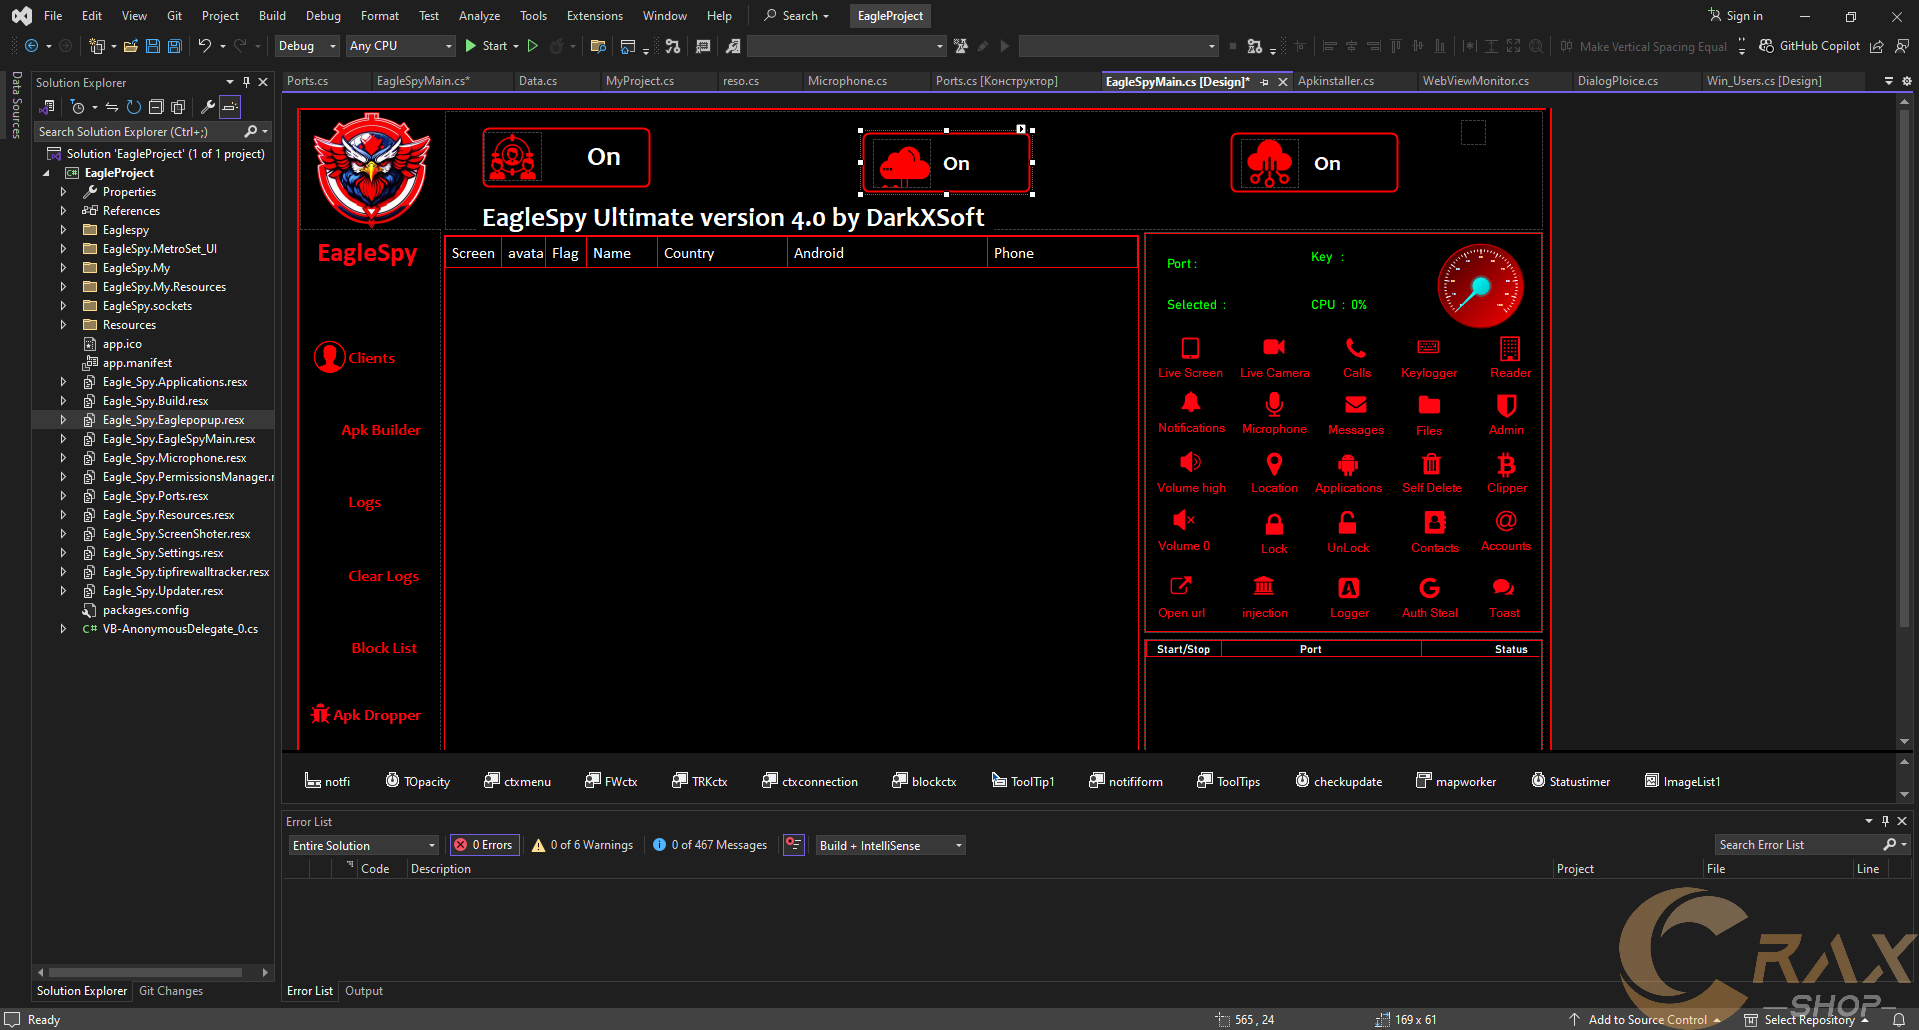Click GitHub Copilot button
This screenshot has width=1919, height=1030.
(x=1809, y=46)
